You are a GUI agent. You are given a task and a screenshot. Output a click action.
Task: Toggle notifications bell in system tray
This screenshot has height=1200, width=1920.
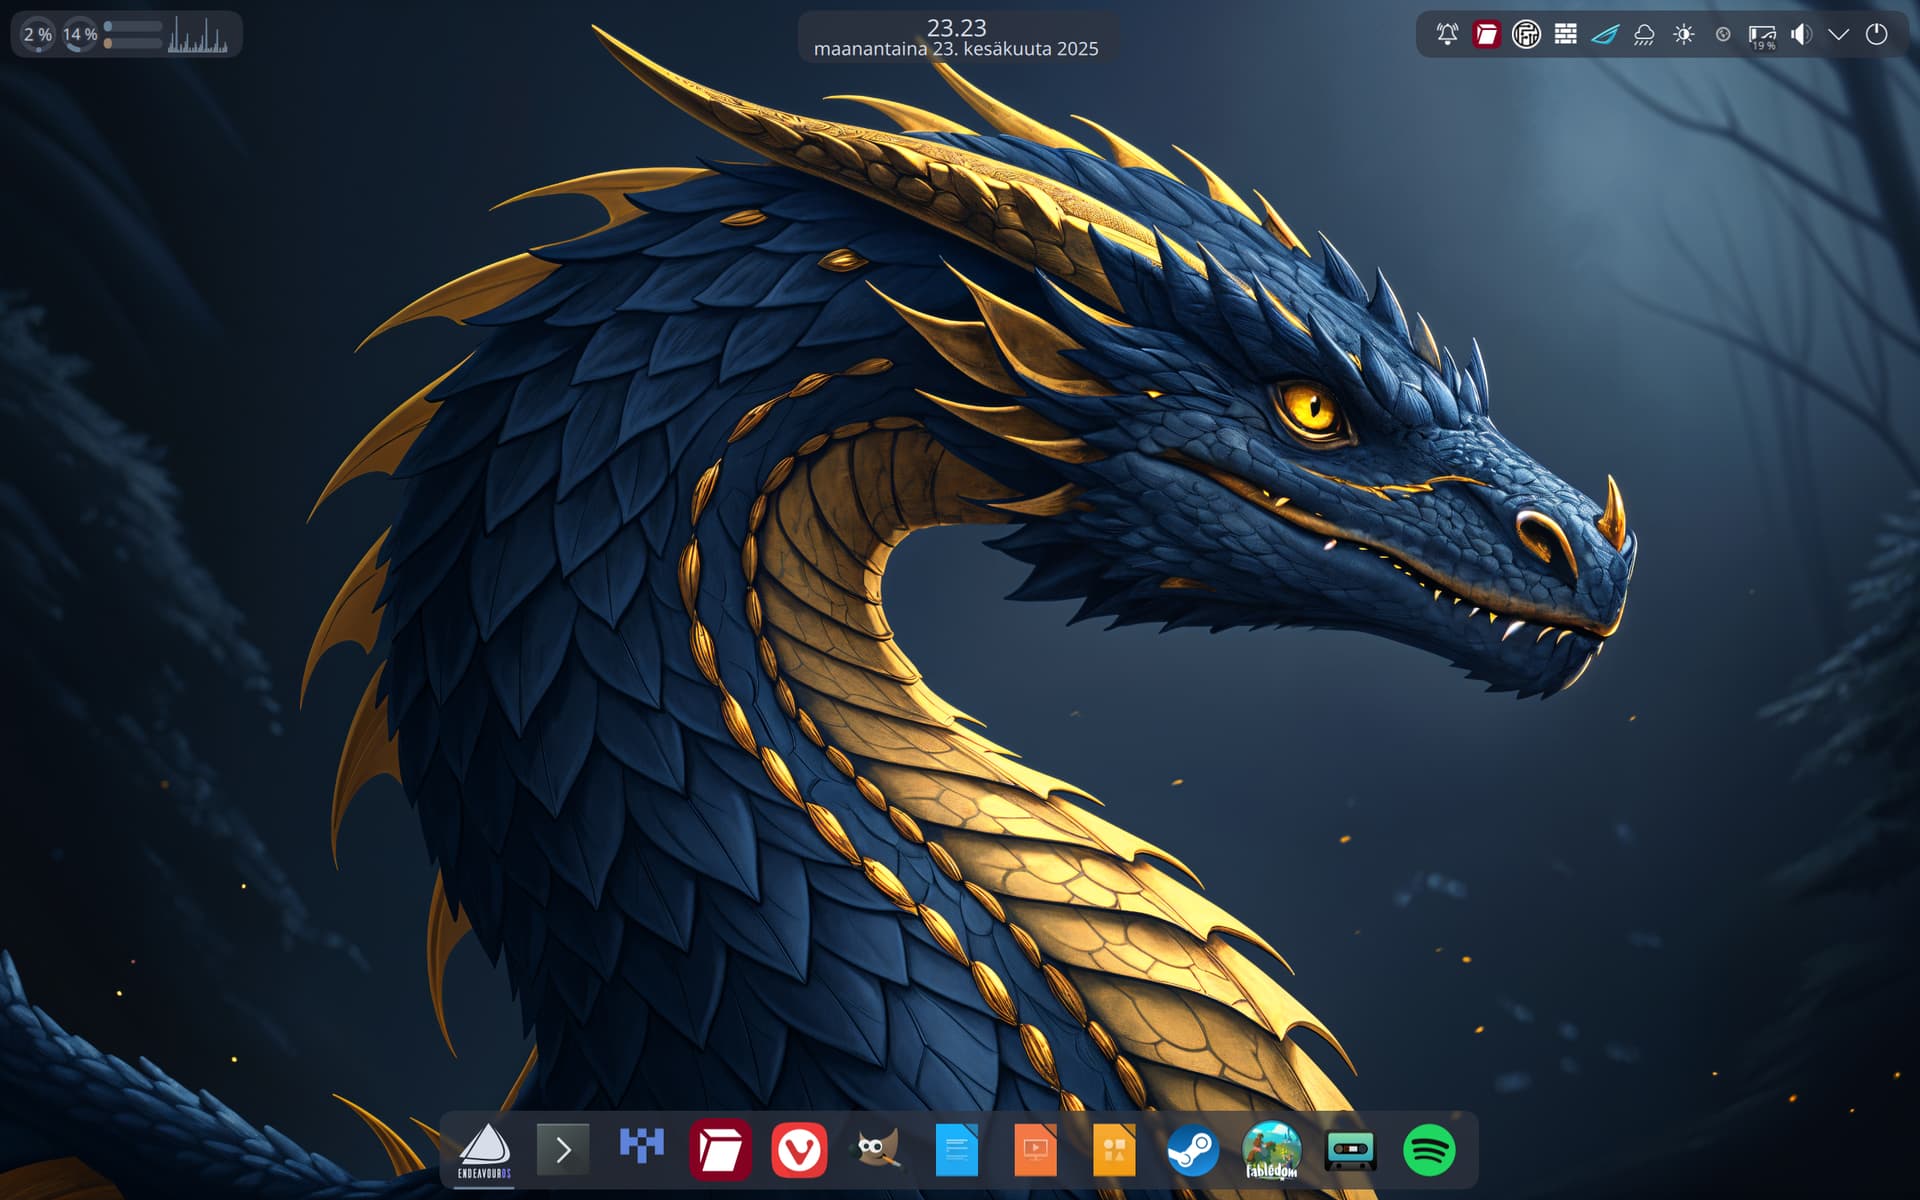click(1447, 34)
